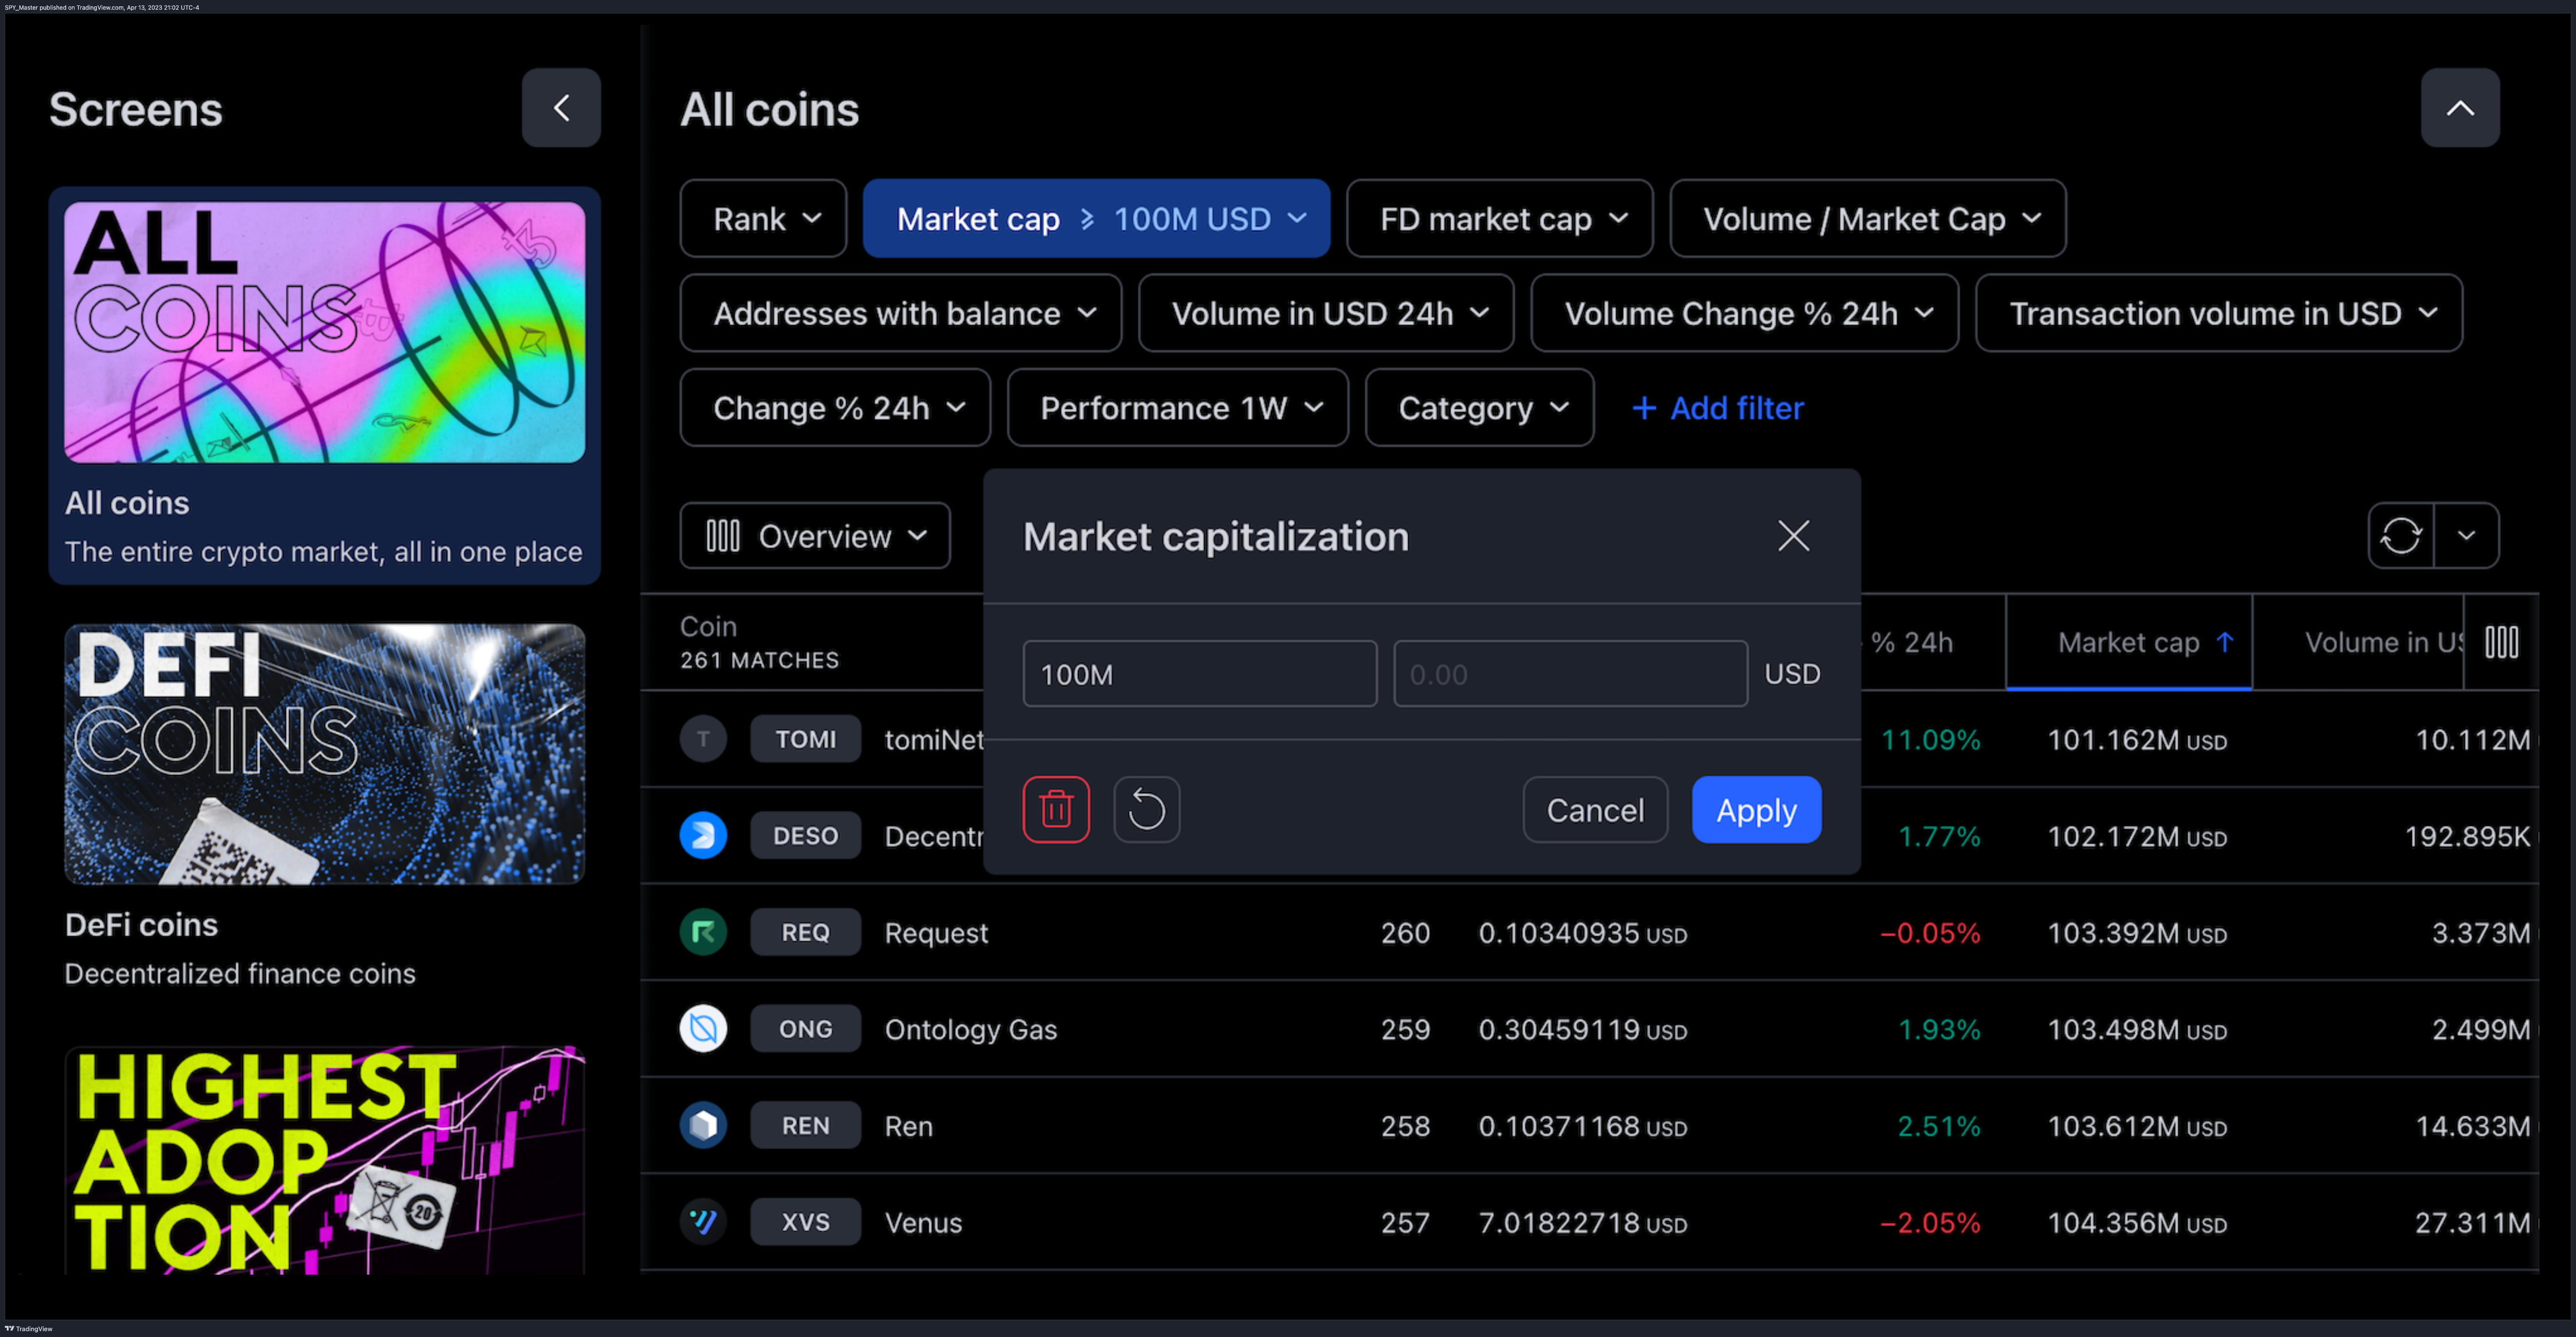Delete the Market capitalization filter with trash icon
The height and width of the screenshot is (1337, 2576).
[x=1056, y=809]
